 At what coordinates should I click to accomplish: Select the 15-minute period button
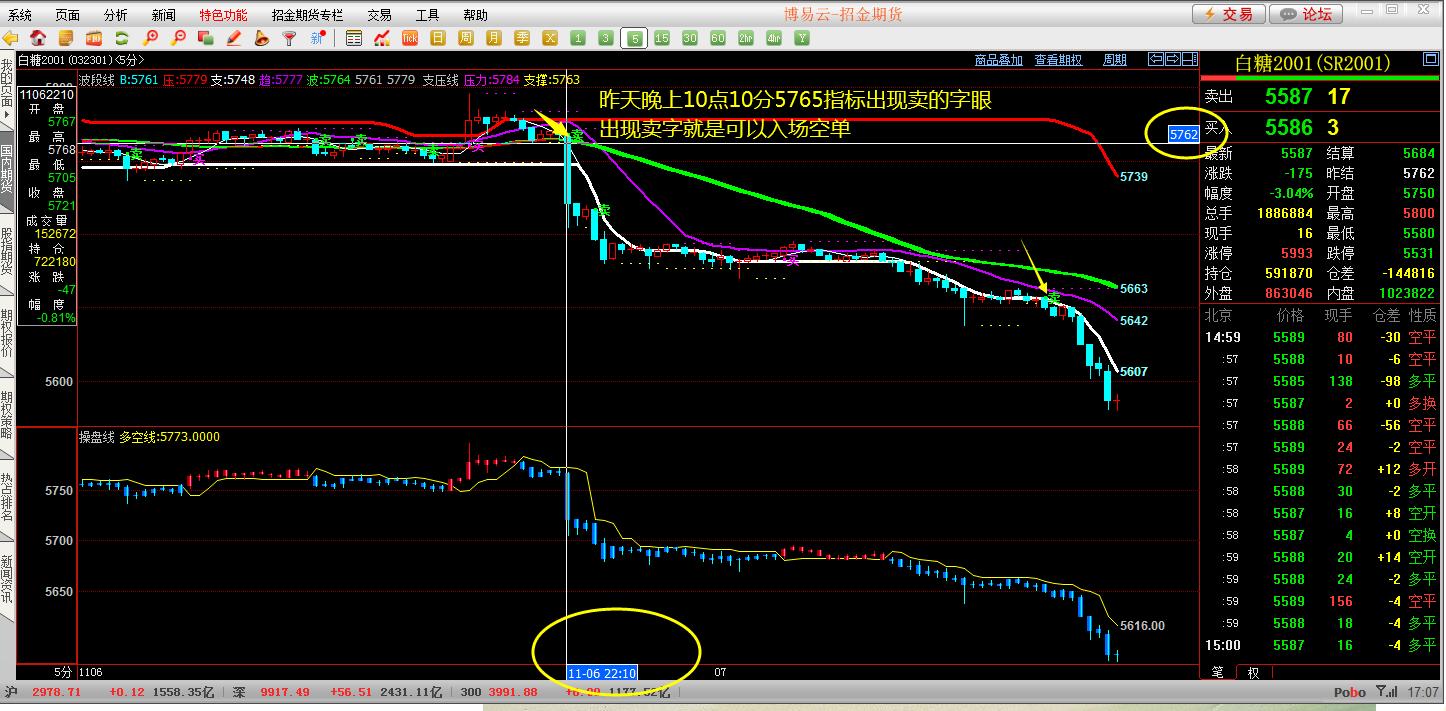662,38
